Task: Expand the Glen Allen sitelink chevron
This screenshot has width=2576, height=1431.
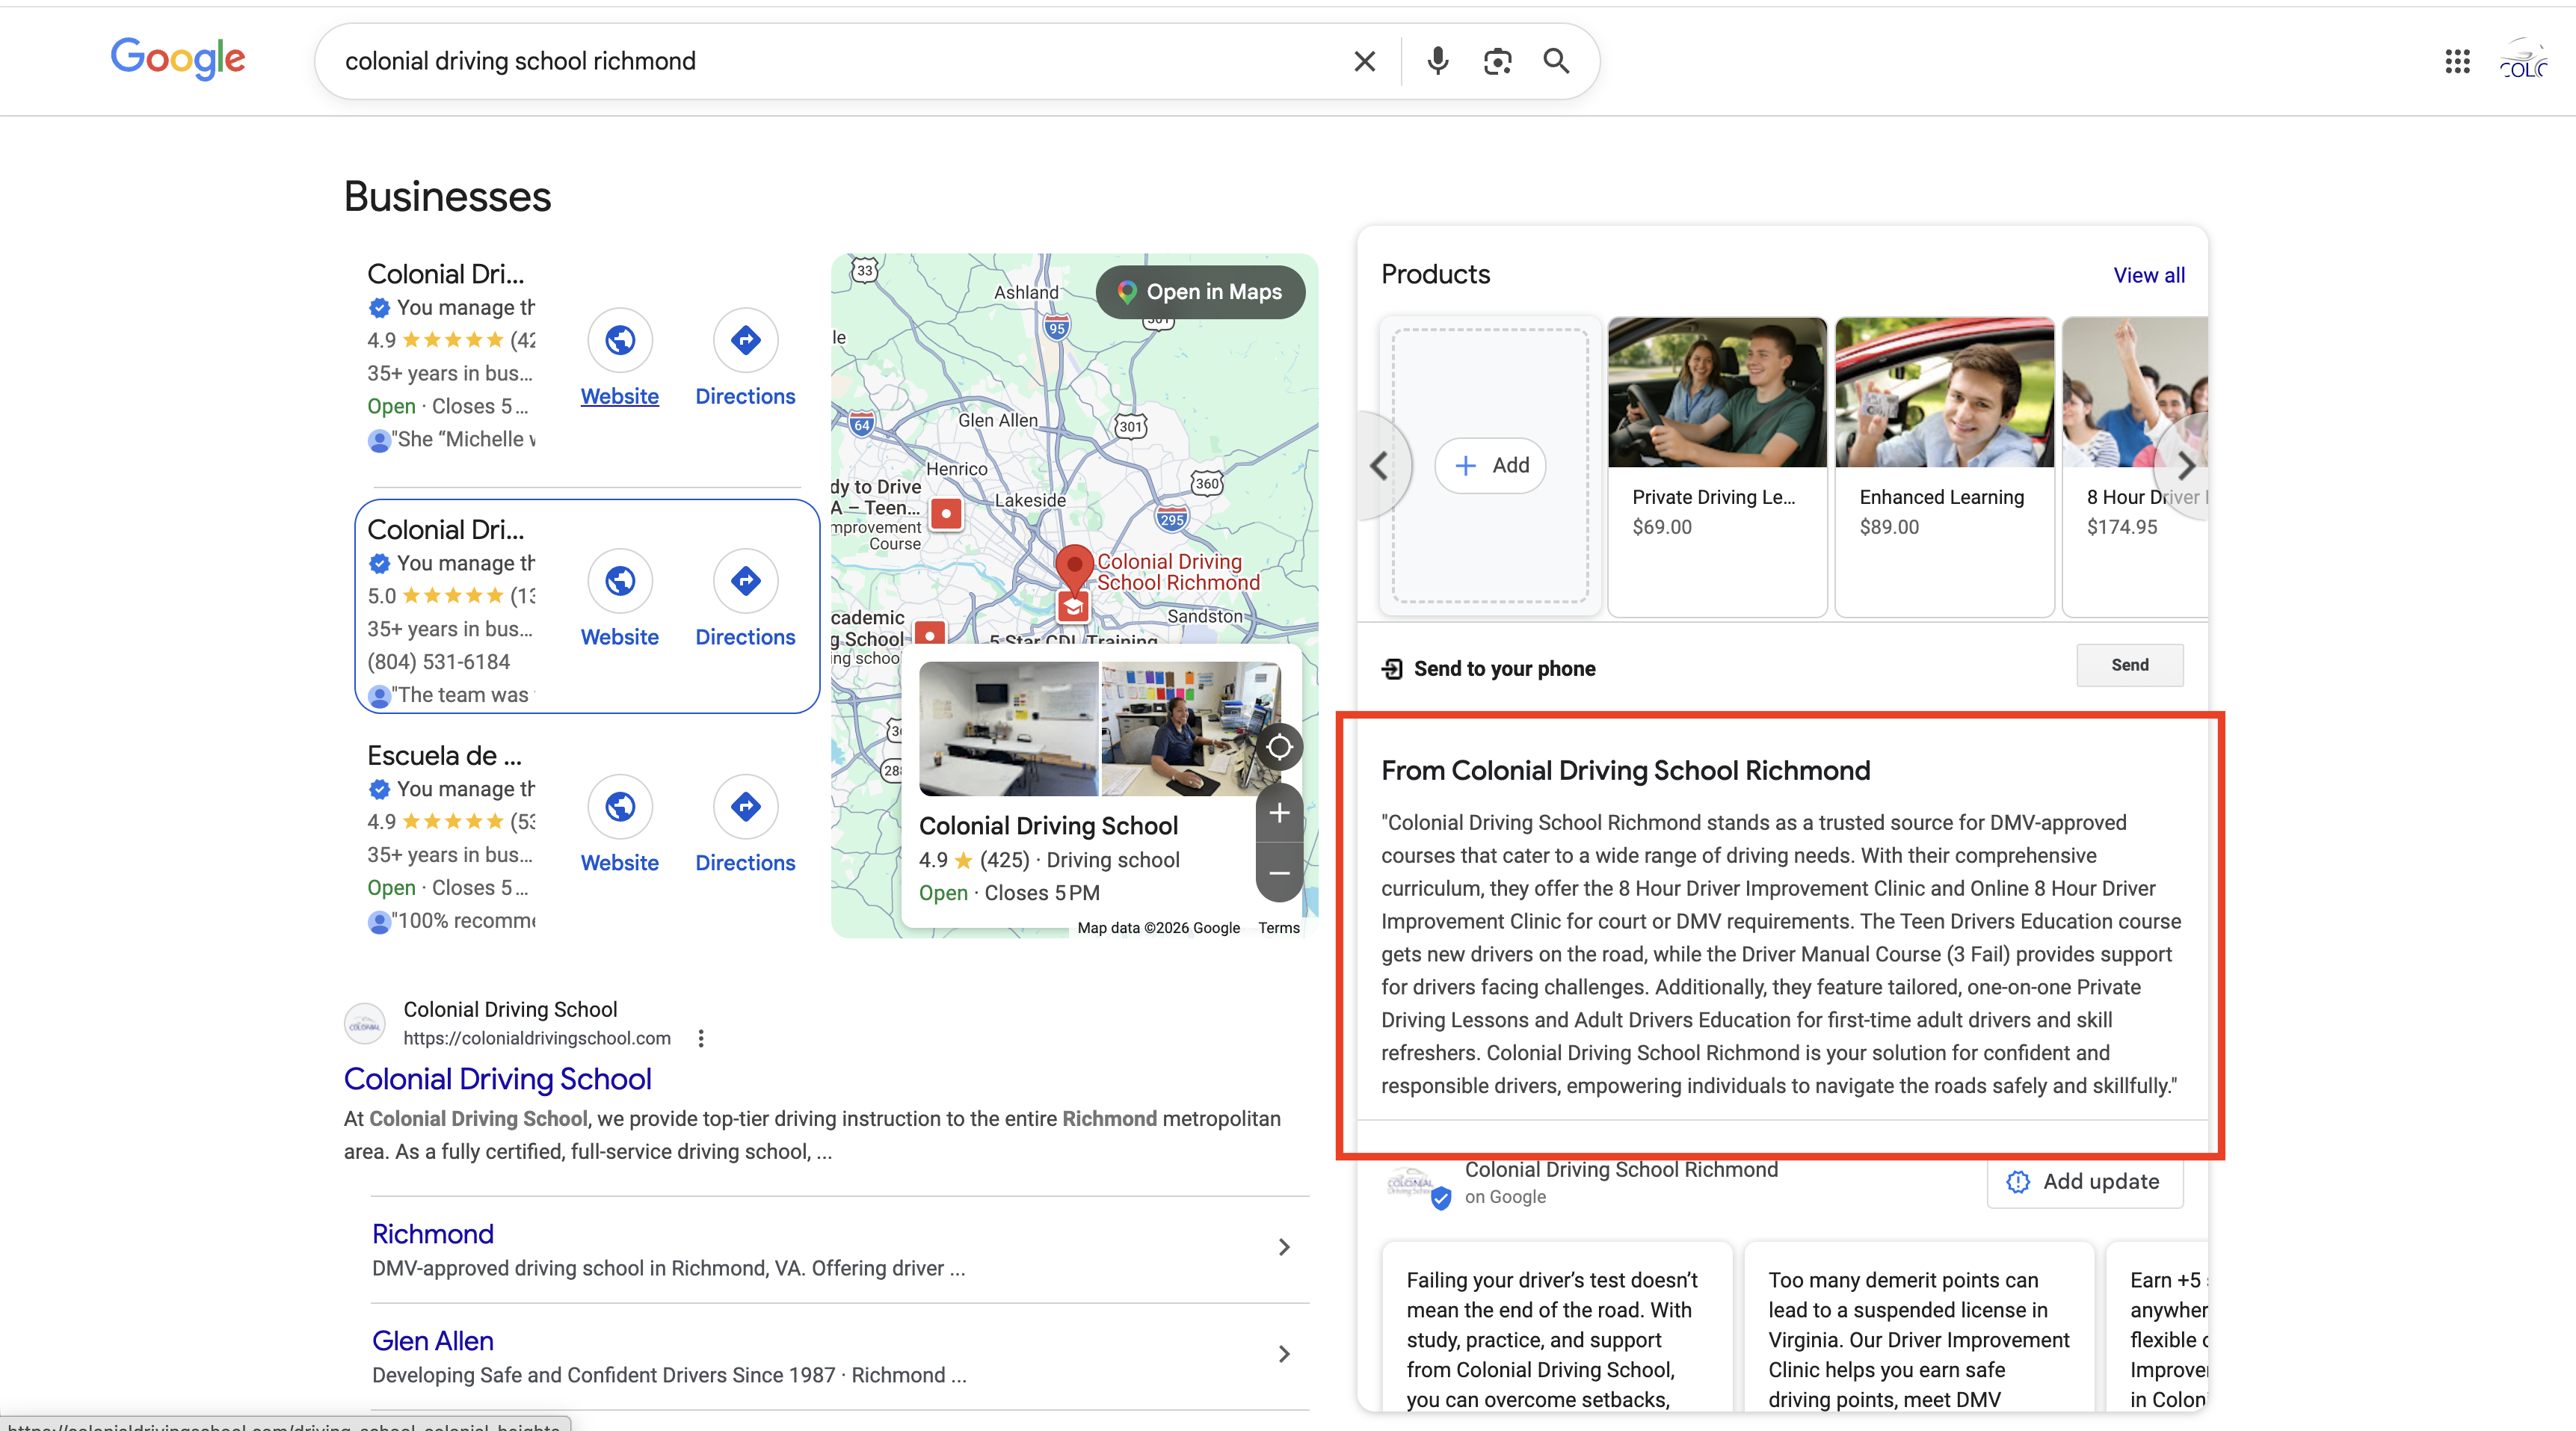Action: [1284, 1354]
